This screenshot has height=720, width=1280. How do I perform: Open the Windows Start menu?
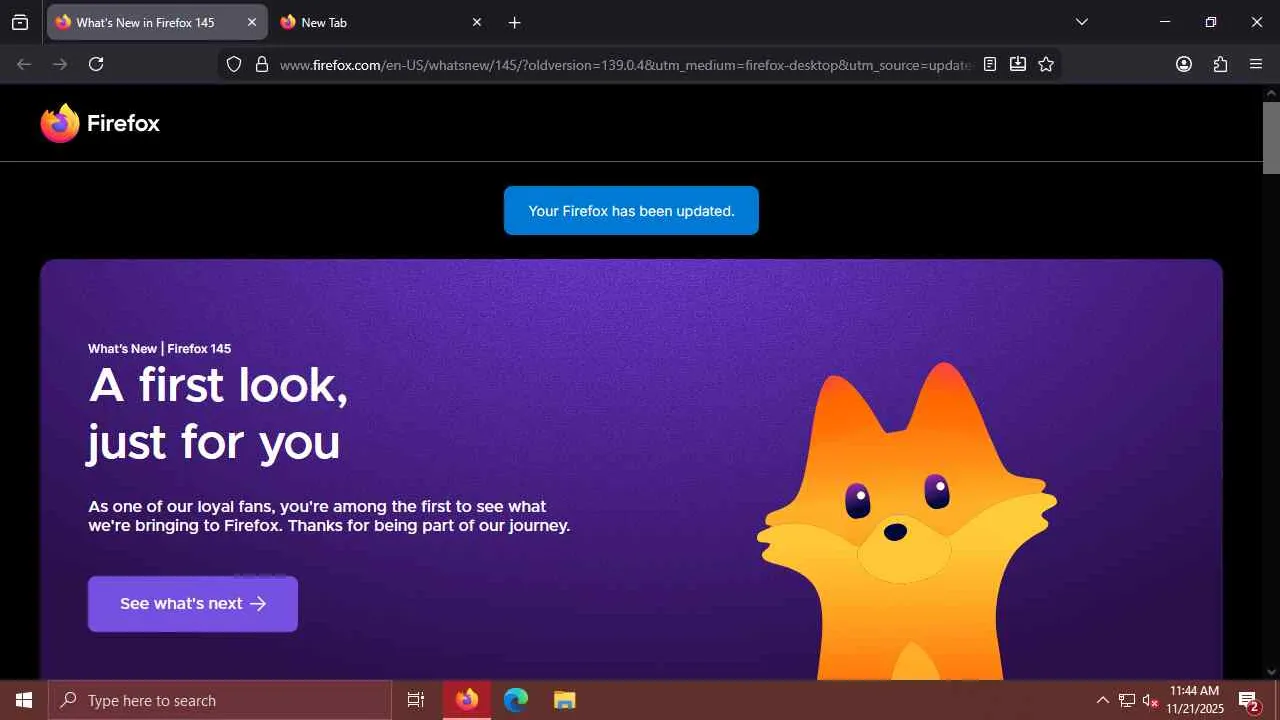tap(24, 700)
